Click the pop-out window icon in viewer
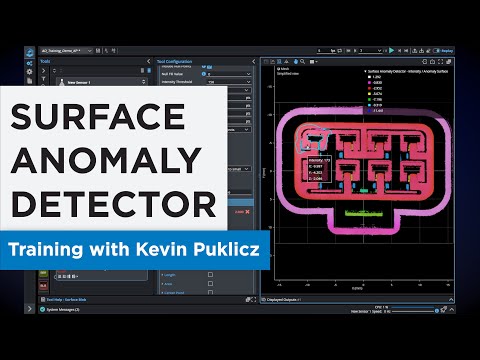 (x=449, y=62)
